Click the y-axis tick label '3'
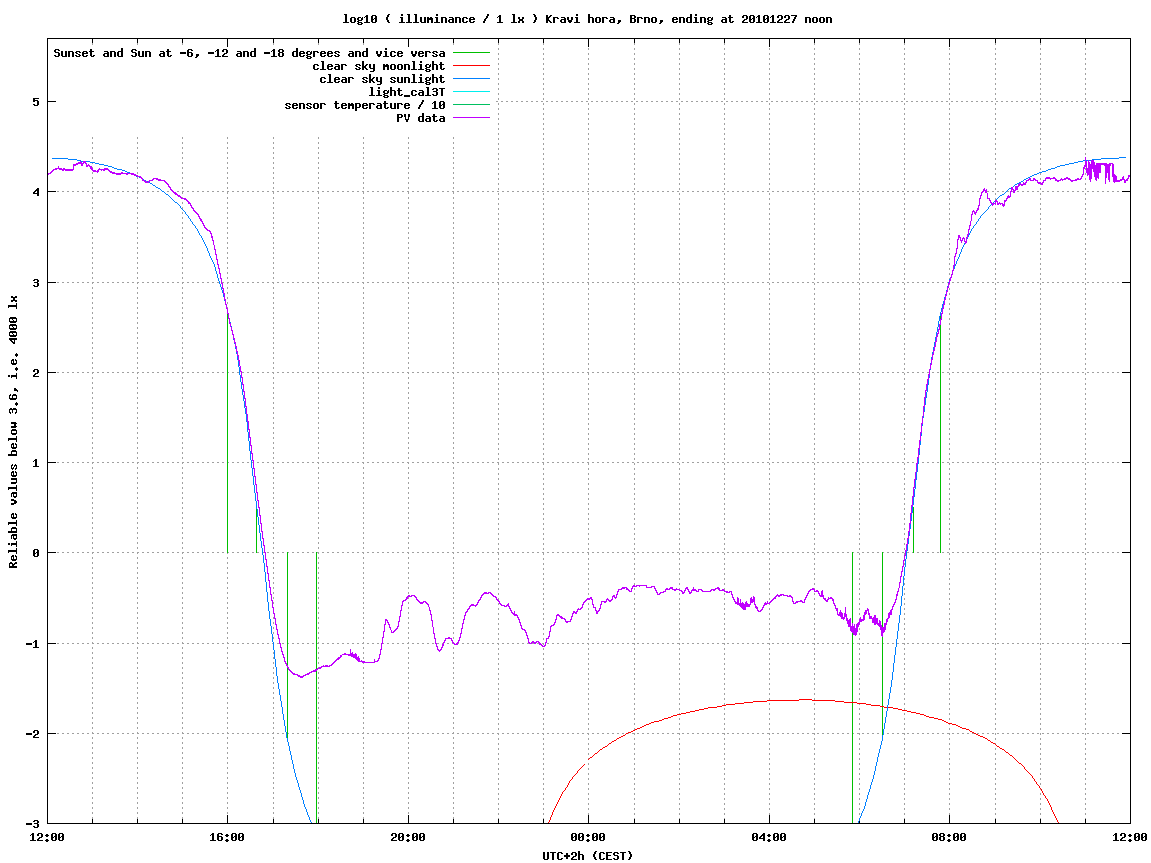 pyautogui.click(x=35, y=283)
